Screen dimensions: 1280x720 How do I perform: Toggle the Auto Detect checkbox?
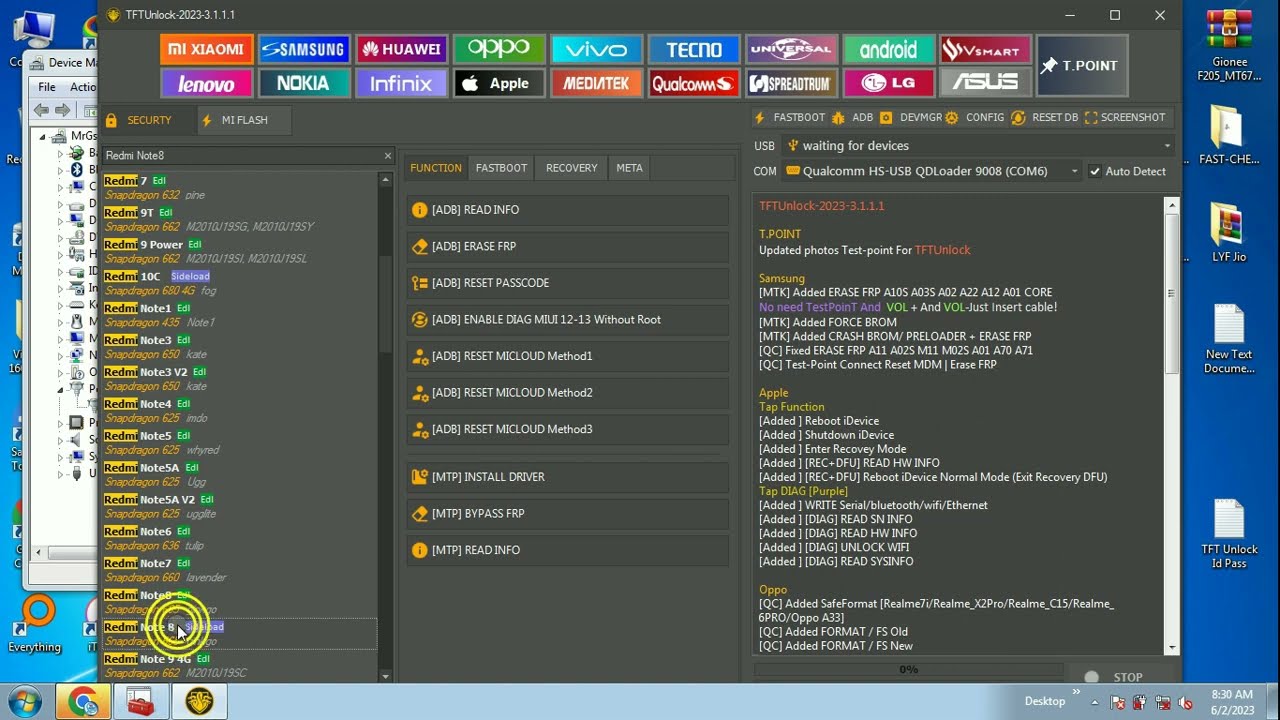pos(1095,171)
